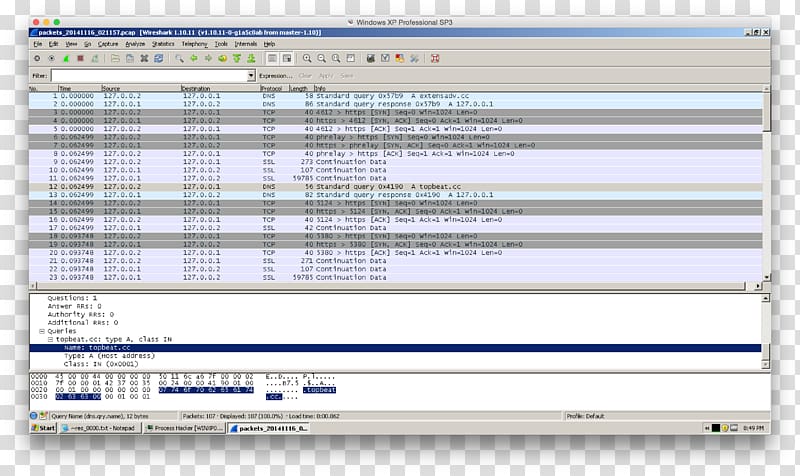Select packet 17 SSL Continuation Data length 42
Image resolution: width=800 pixels, height=476 pixels.
pos(396,228)
